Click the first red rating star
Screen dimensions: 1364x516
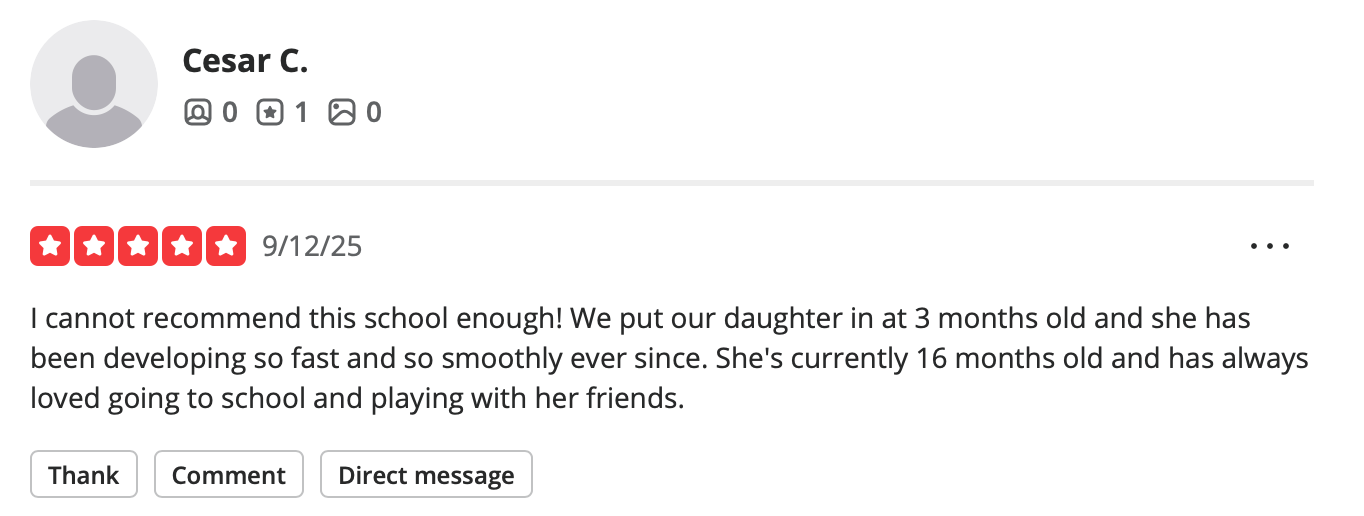coord(50,246)
